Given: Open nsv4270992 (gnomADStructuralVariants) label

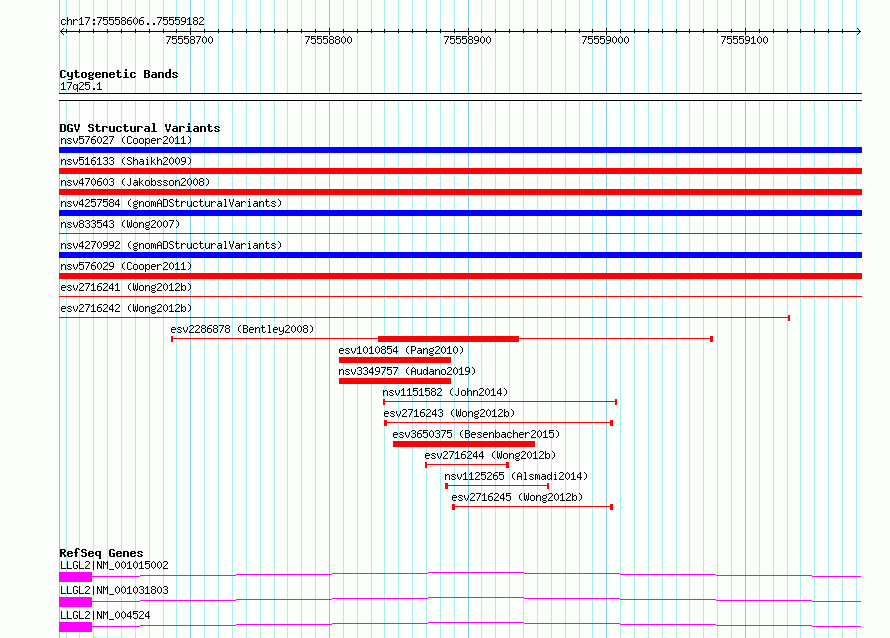Looking at the screenshot, I should 171,245.
